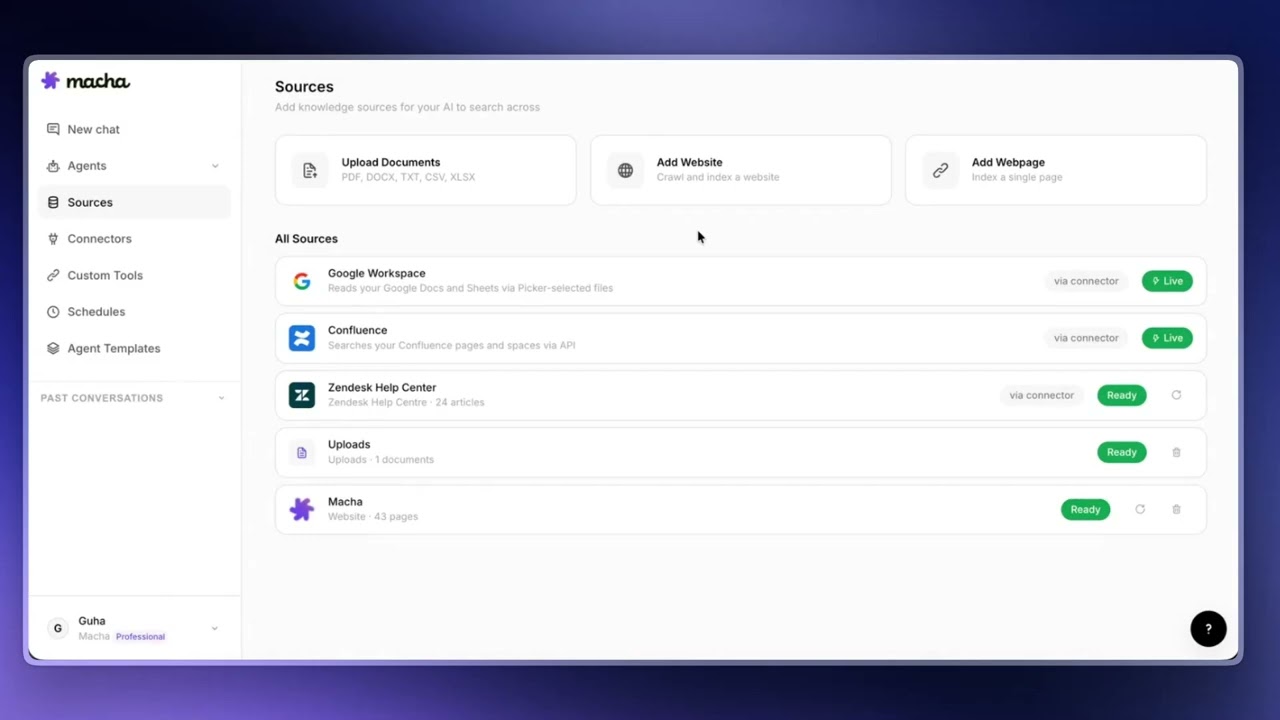This screenshot has width=1280, height=720.
Task: Click the Ready badge on the Uploads row
Action: 1122,452
